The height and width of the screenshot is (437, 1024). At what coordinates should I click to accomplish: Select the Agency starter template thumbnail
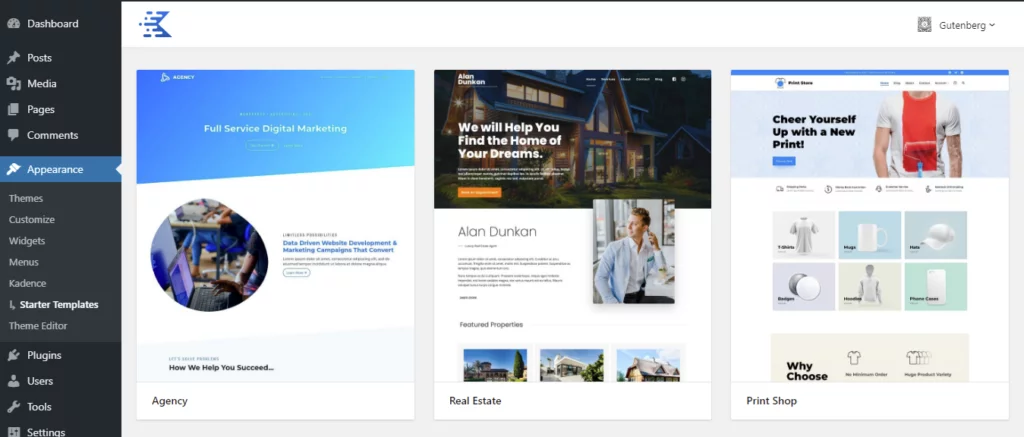tap(275, 225)
